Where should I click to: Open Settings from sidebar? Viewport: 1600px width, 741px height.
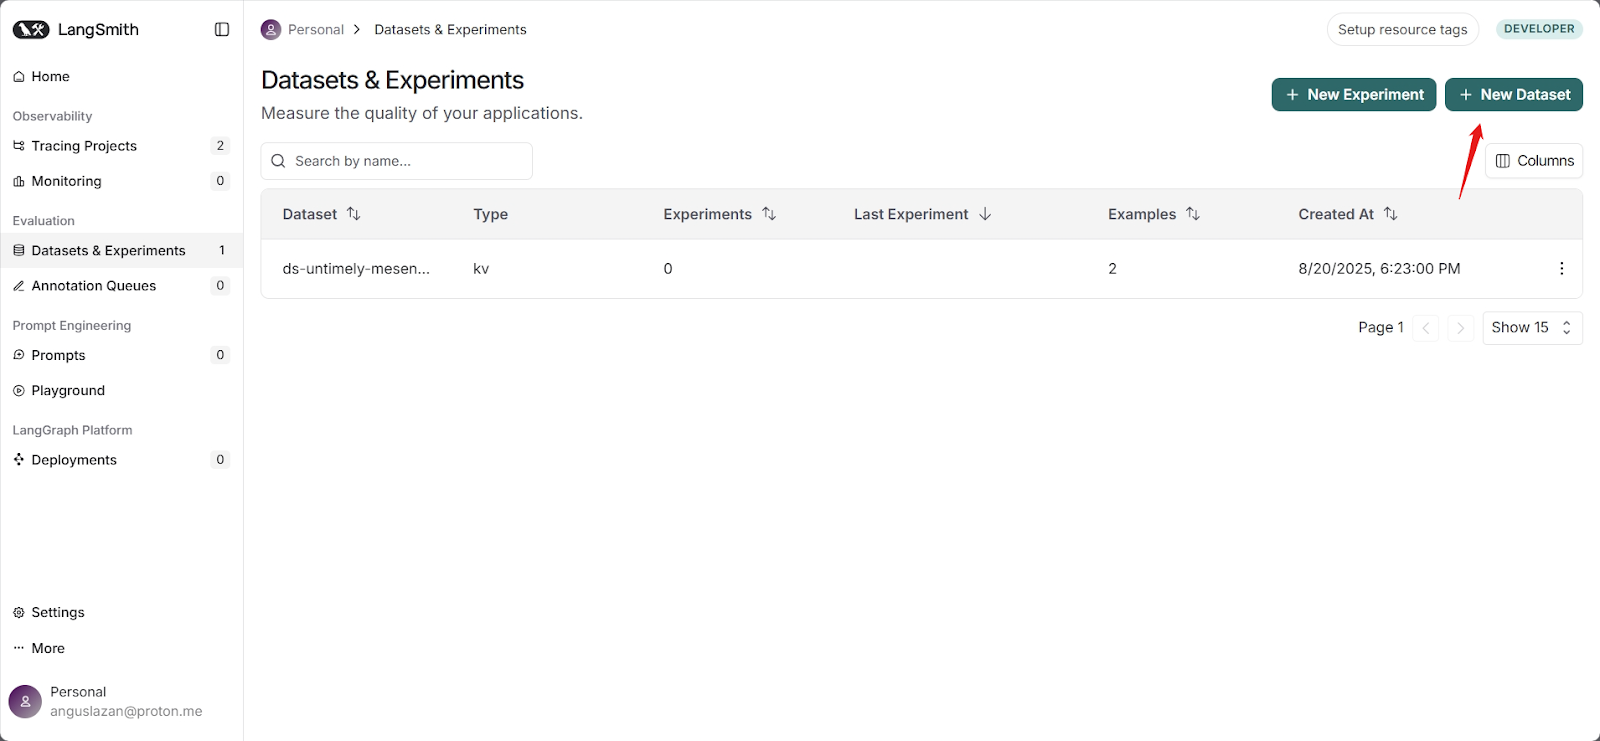coord(121,612)
